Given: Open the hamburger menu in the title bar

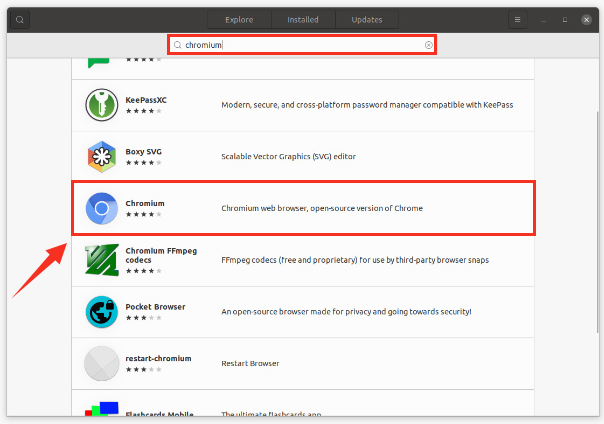Looking at the screenshot, I should tap(517, 20).
